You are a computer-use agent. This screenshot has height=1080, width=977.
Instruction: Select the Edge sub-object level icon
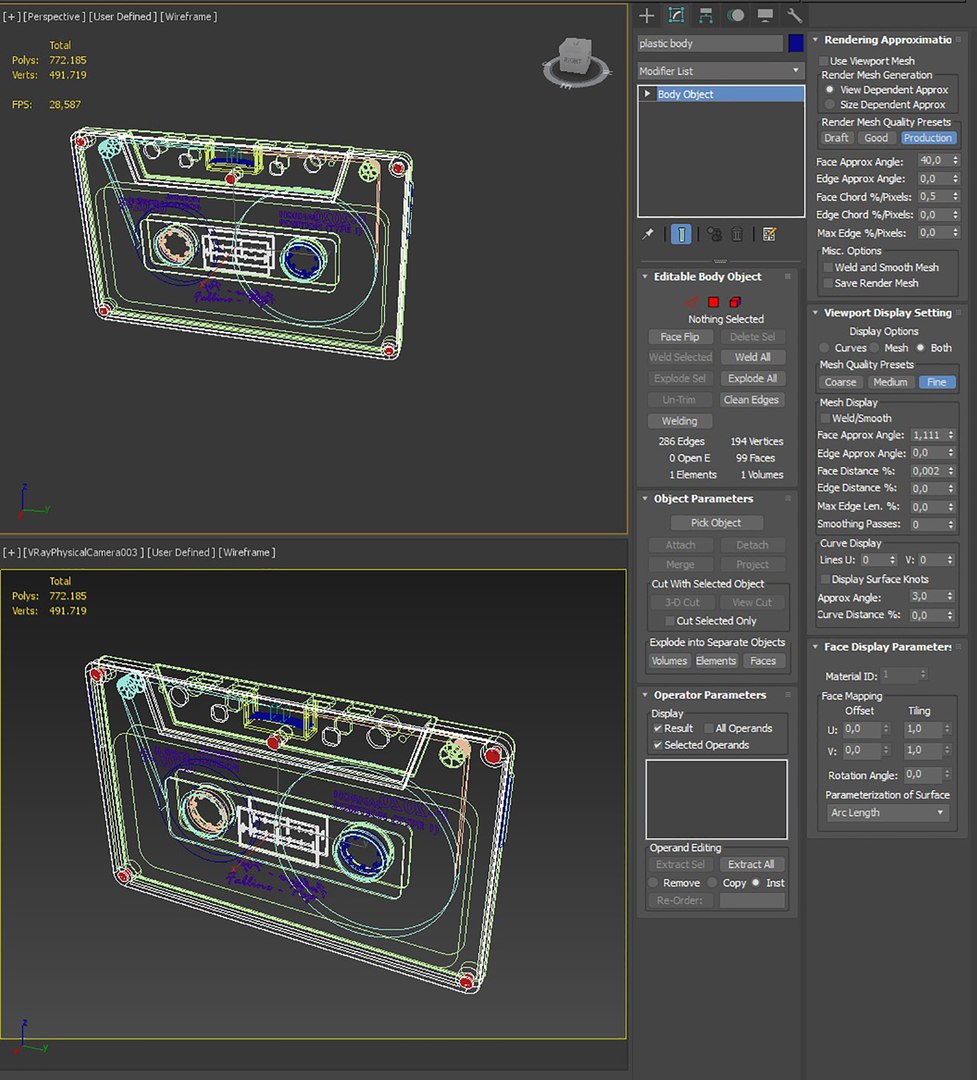pos(691,302)
